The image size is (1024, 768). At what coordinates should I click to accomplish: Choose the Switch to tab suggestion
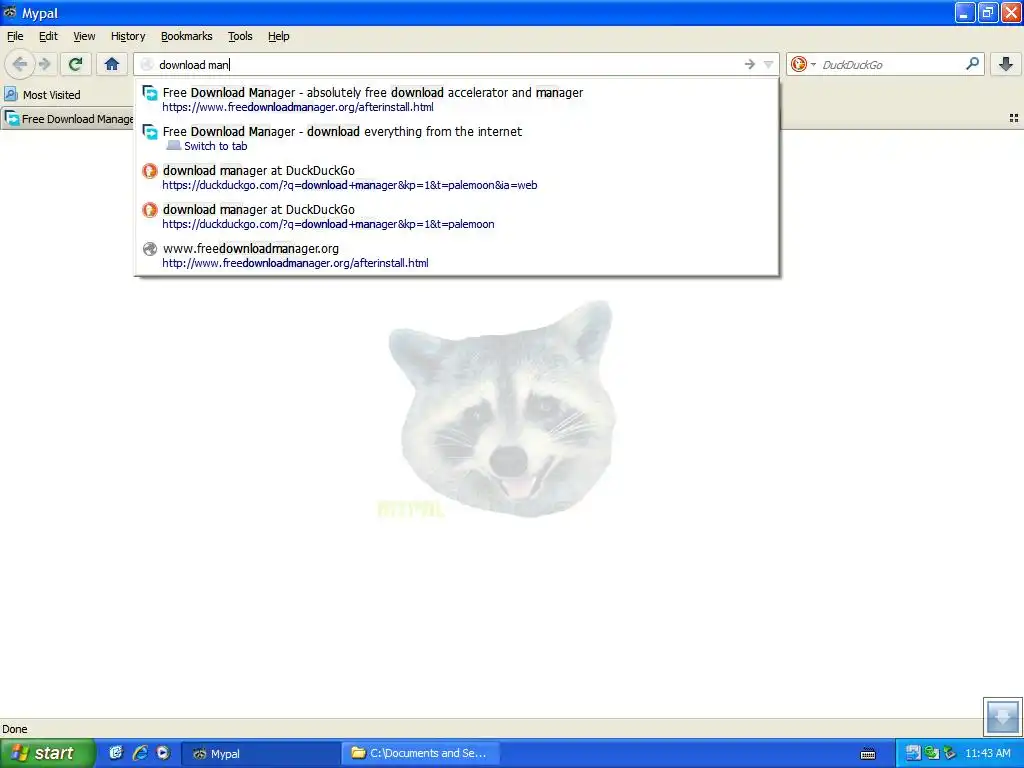(456, 138)
